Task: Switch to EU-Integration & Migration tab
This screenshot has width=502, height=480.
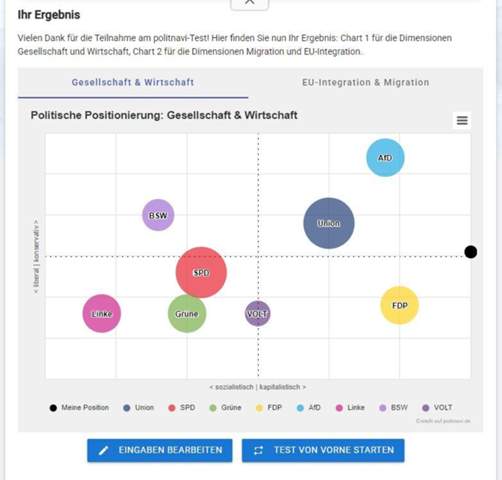Action: tap(366, 82)
